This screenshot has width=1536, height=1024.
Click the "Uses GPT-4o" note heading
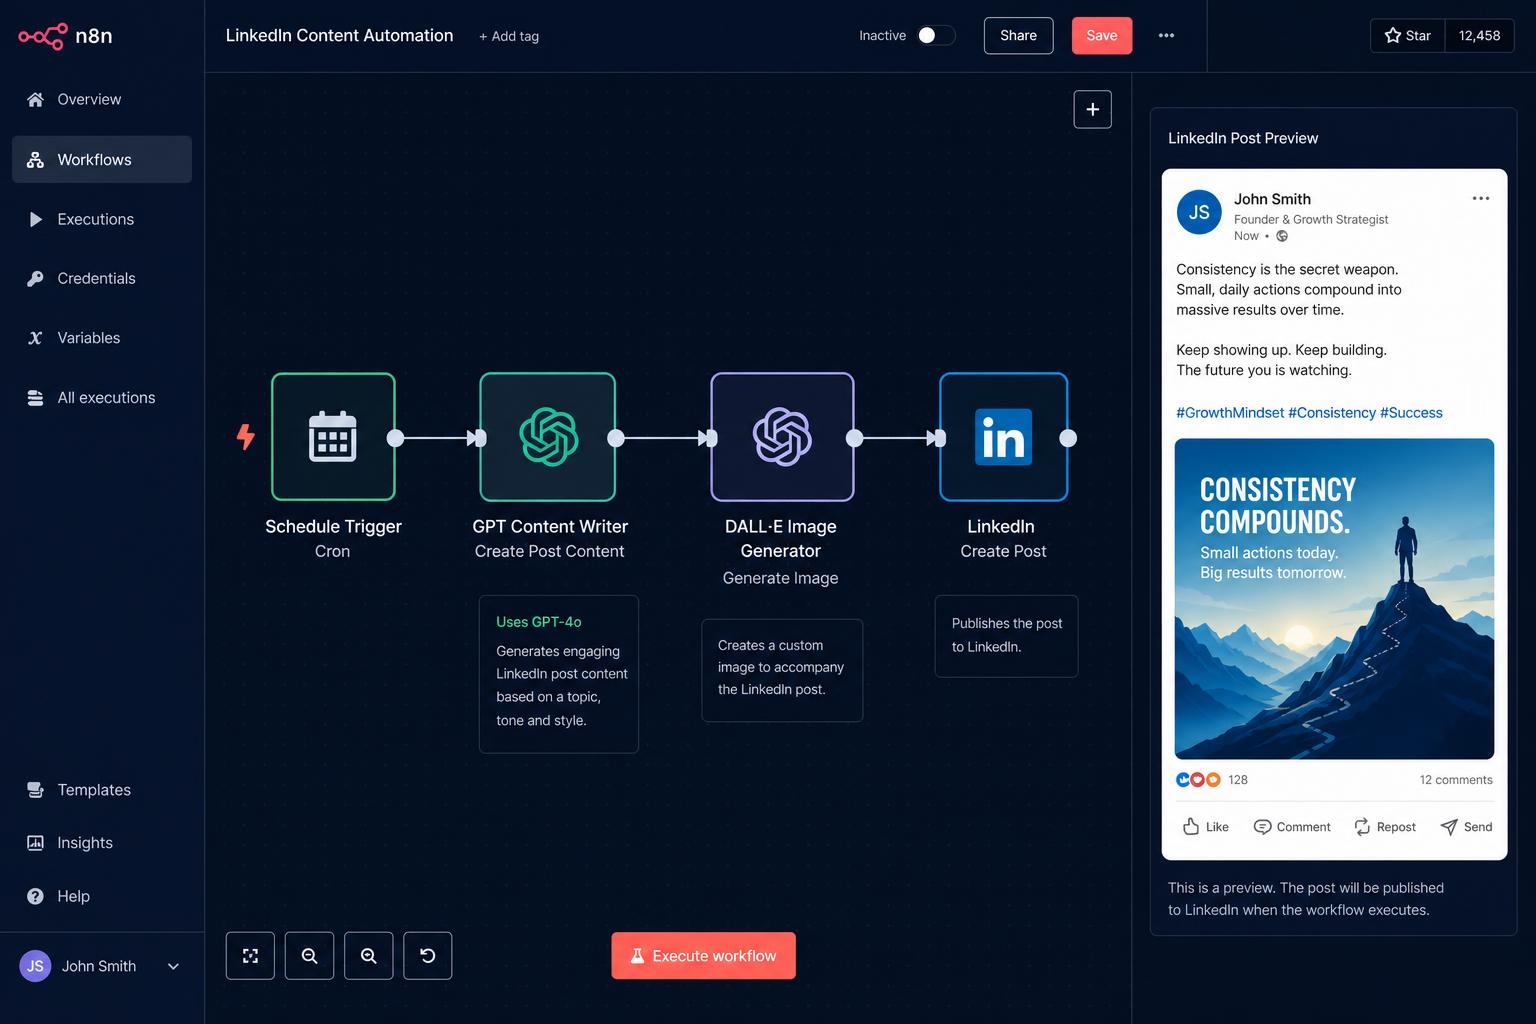click(539, 622)
